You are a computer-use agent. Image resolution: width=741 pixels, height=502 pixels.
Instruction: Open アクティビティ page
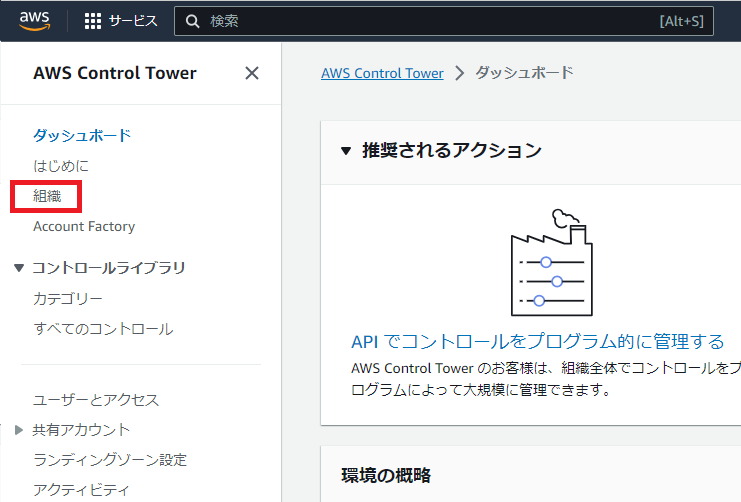81,490
